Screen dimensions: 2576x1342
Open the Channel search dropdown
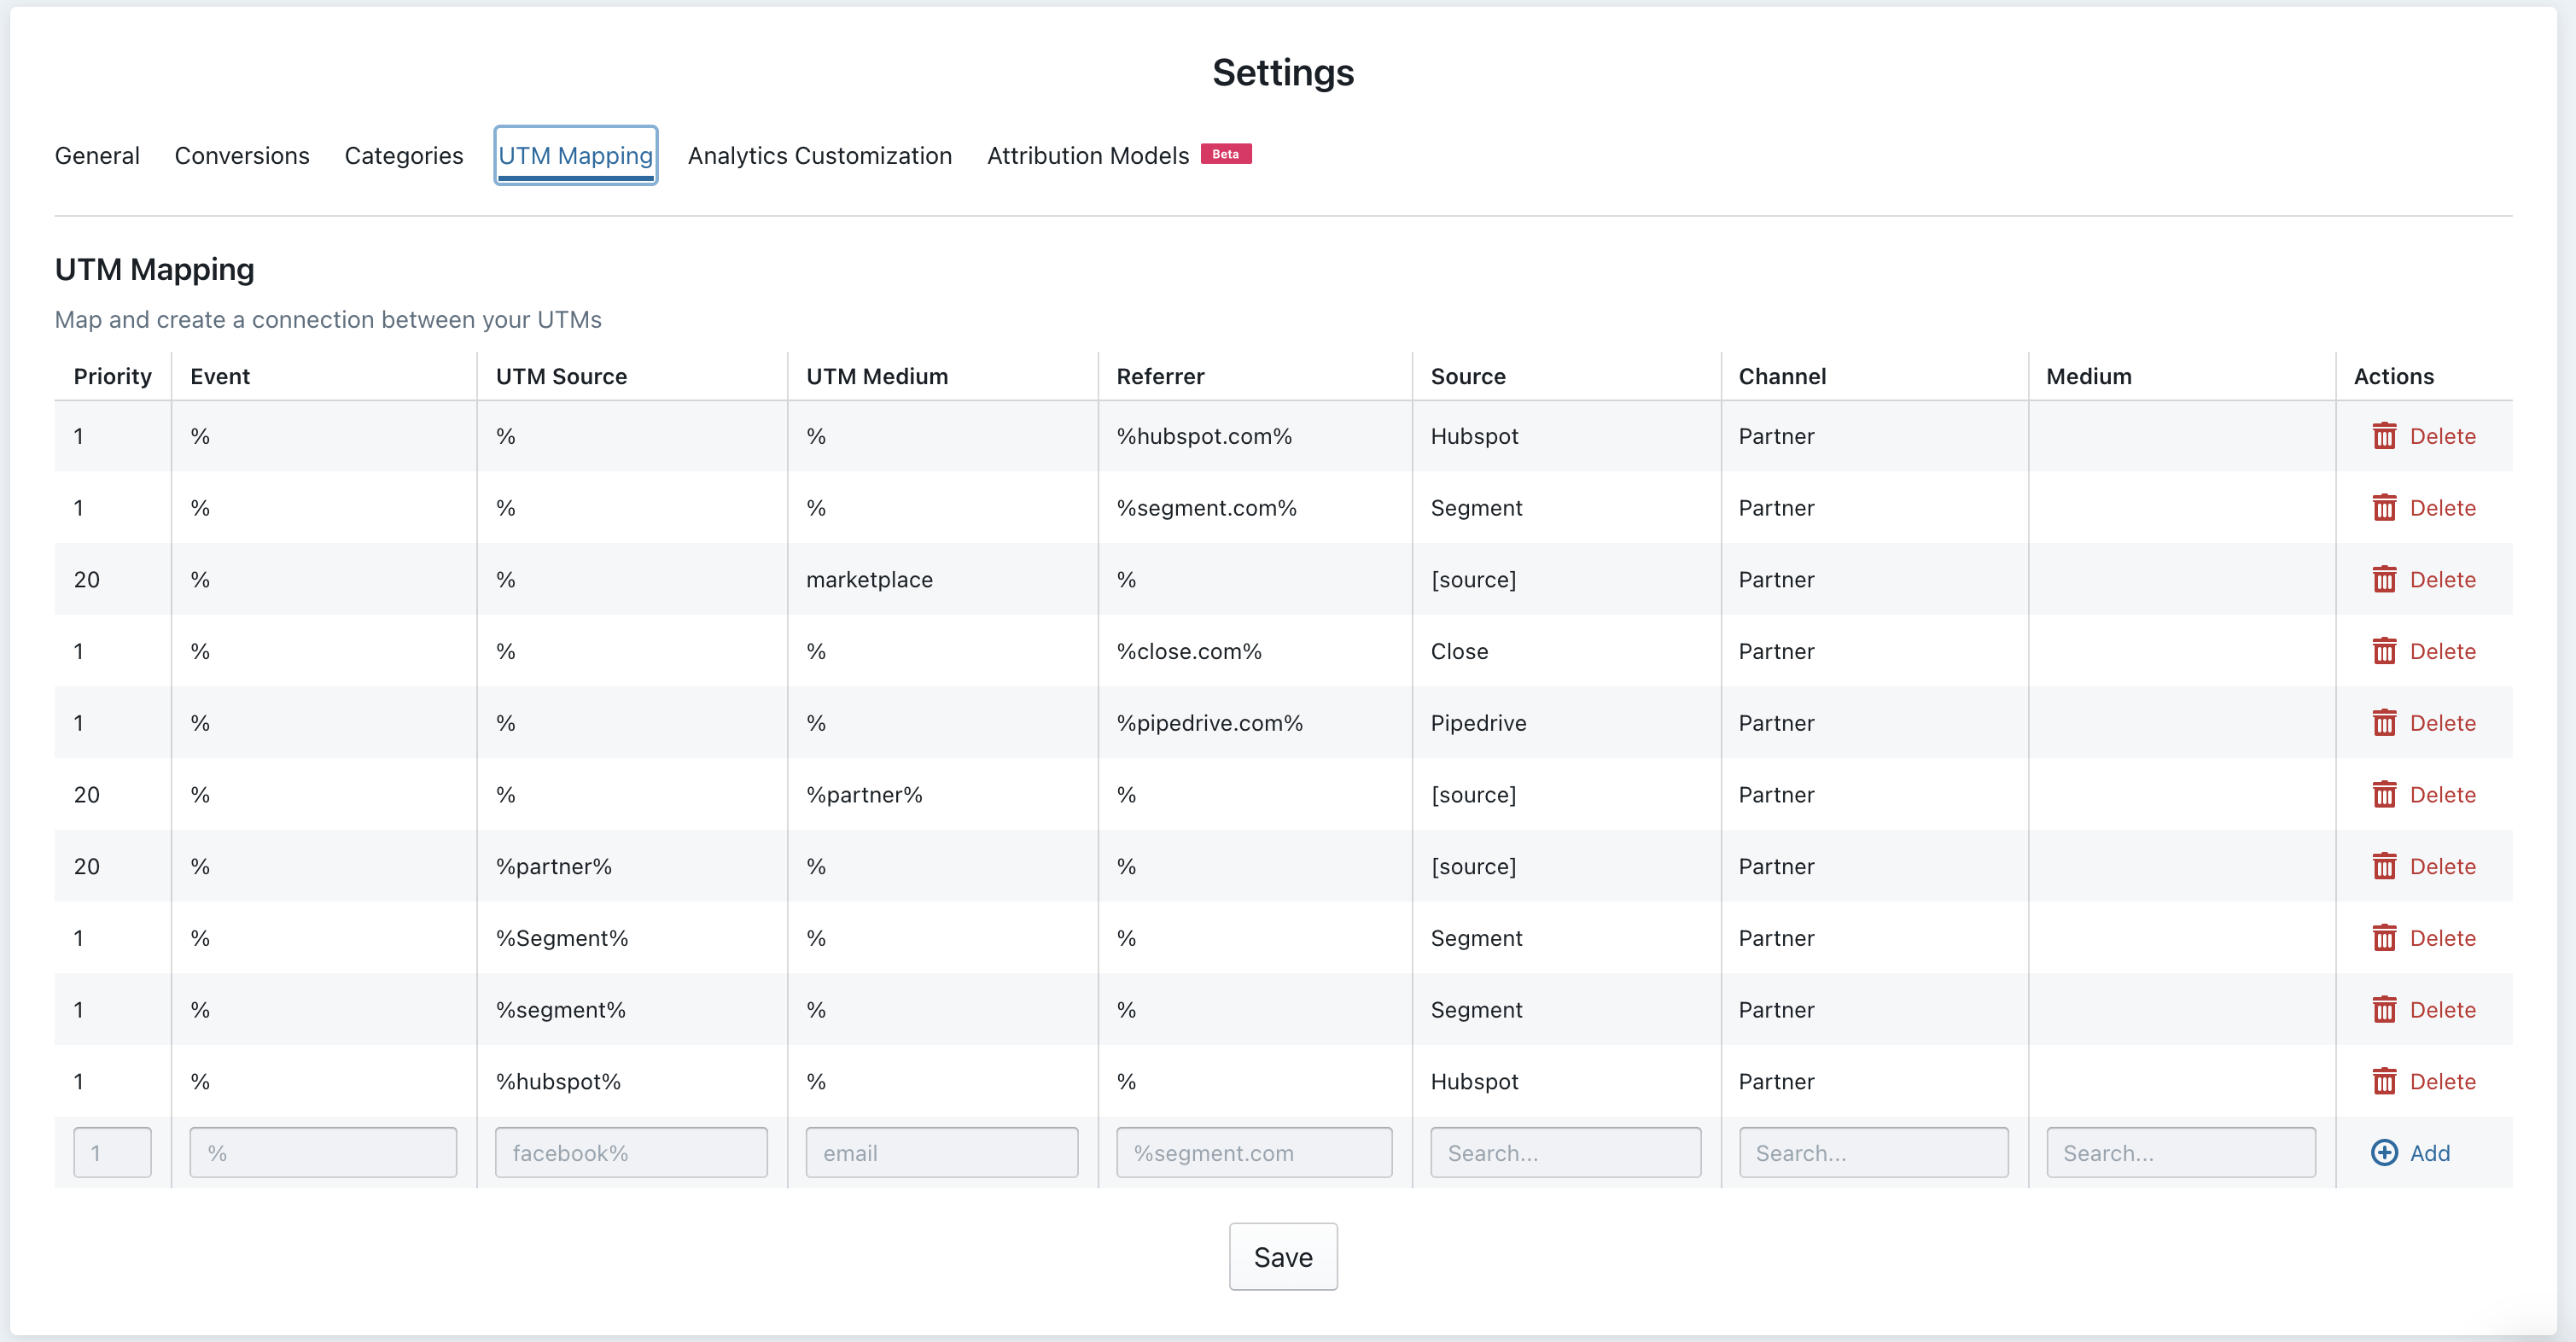[1874, 1153]
